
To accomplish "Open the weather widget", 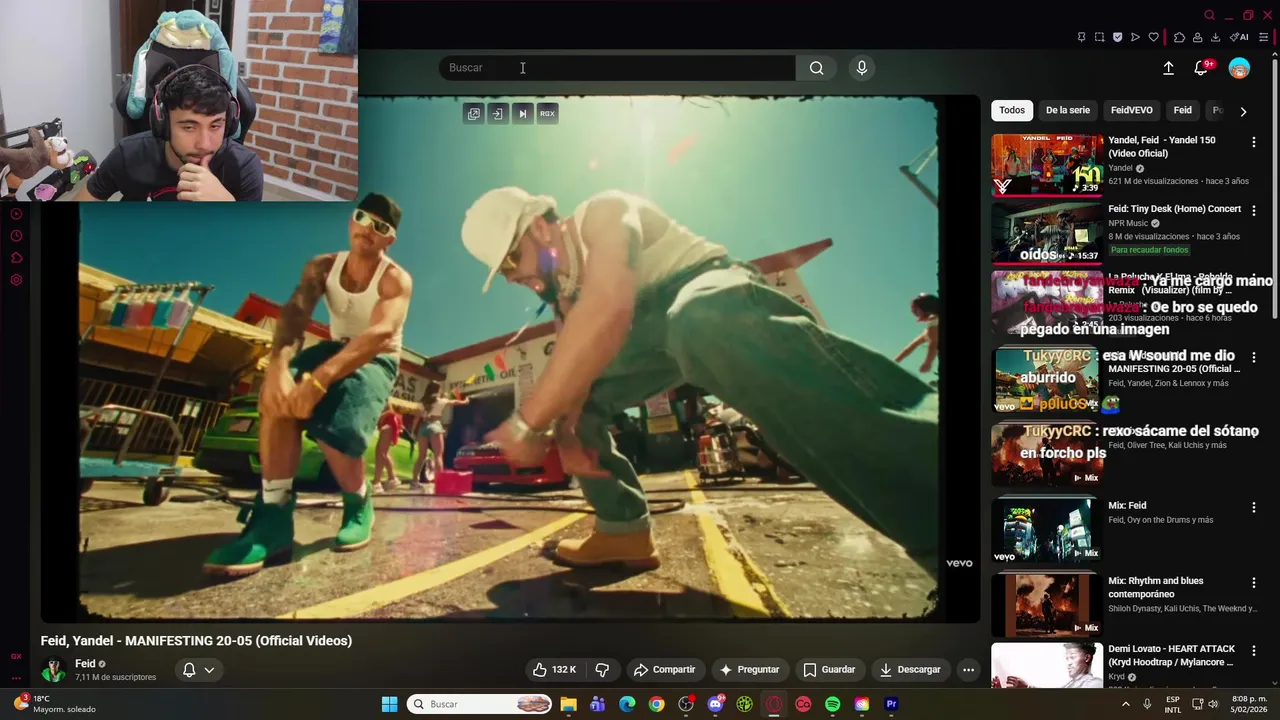I will click(54, 704).
